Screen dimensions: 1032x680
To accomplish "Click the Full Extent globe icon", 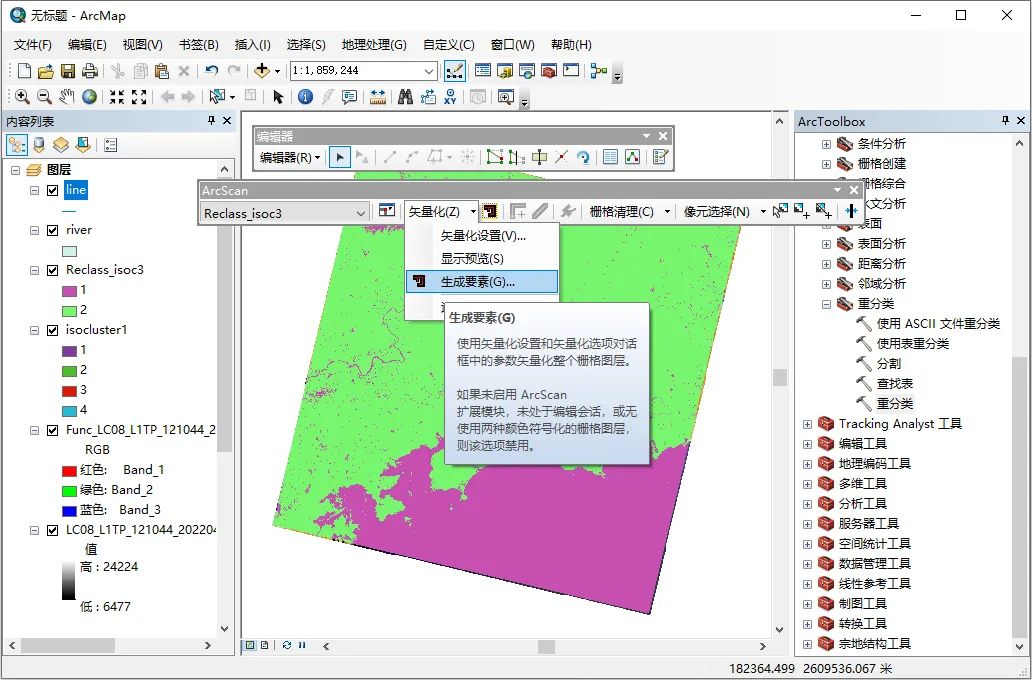I will tap(89, 97).
